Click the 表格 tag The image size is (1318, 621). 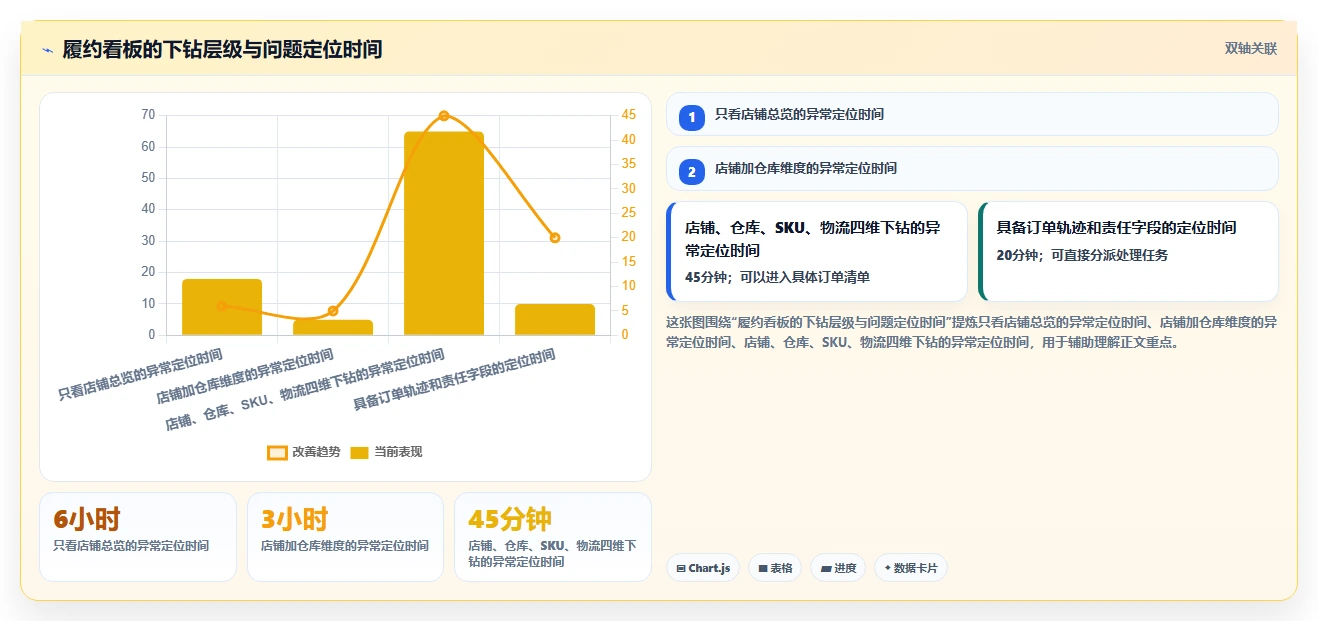[775, 568]
